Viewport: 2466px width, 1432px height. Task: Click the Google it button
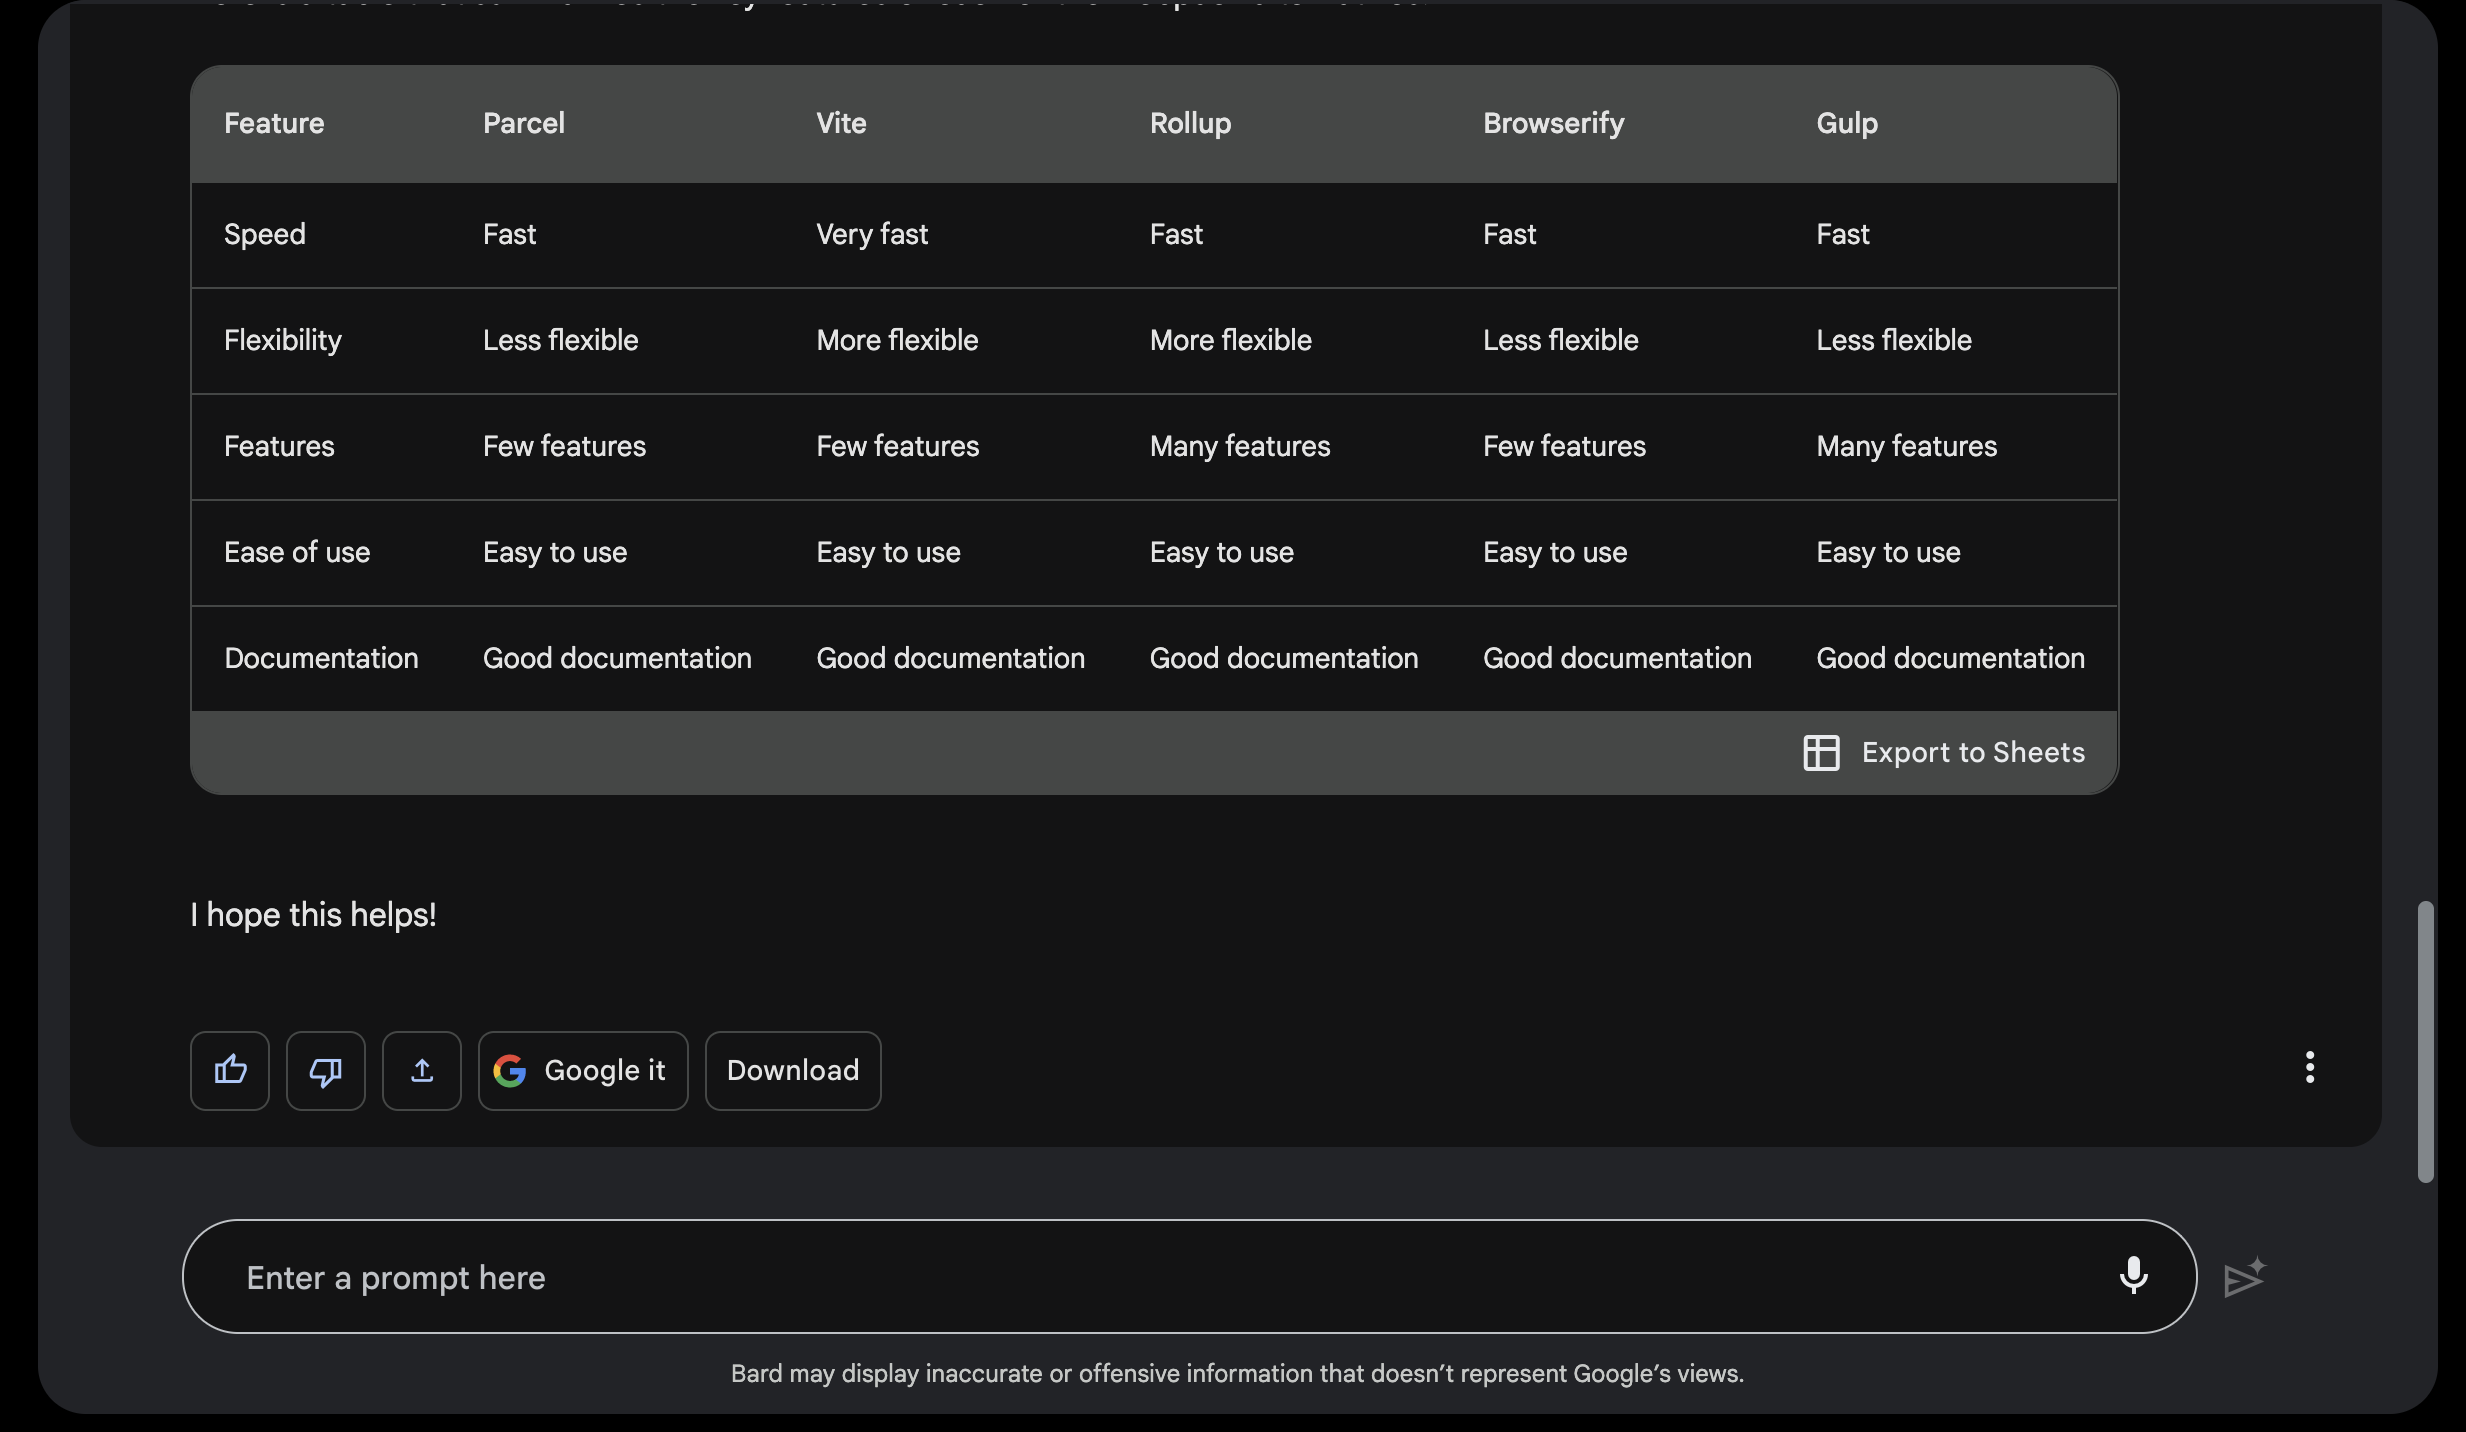pos(583,1070)
